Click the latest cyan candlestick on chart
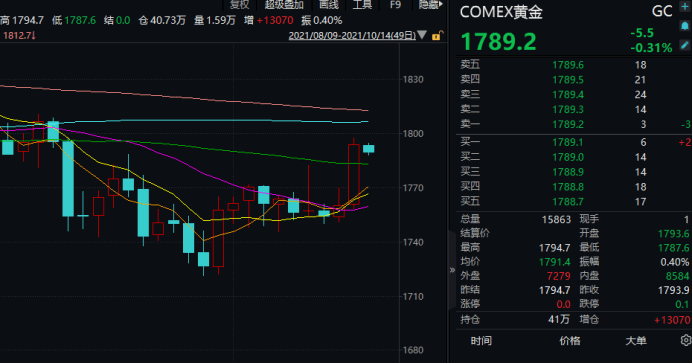Viewport: 693px width, 364px height. click(x=369, y=149)
